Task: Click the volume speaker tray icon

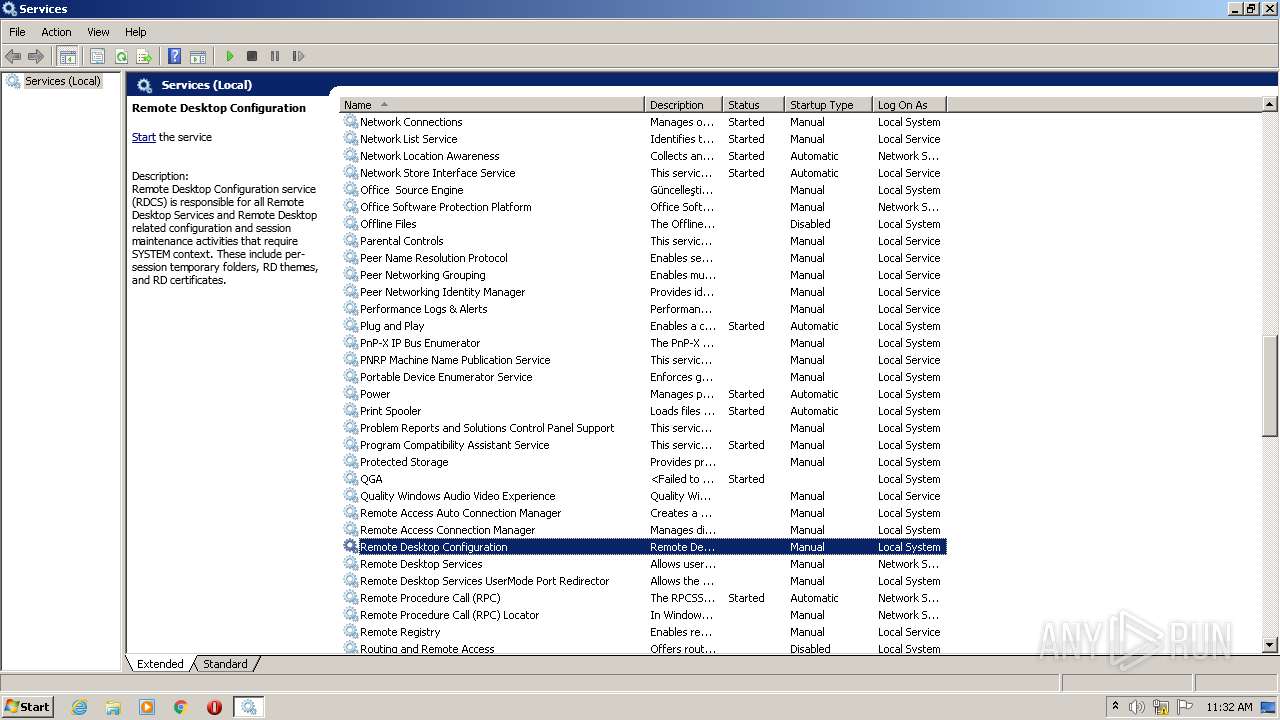Action: click(1137, 707)
